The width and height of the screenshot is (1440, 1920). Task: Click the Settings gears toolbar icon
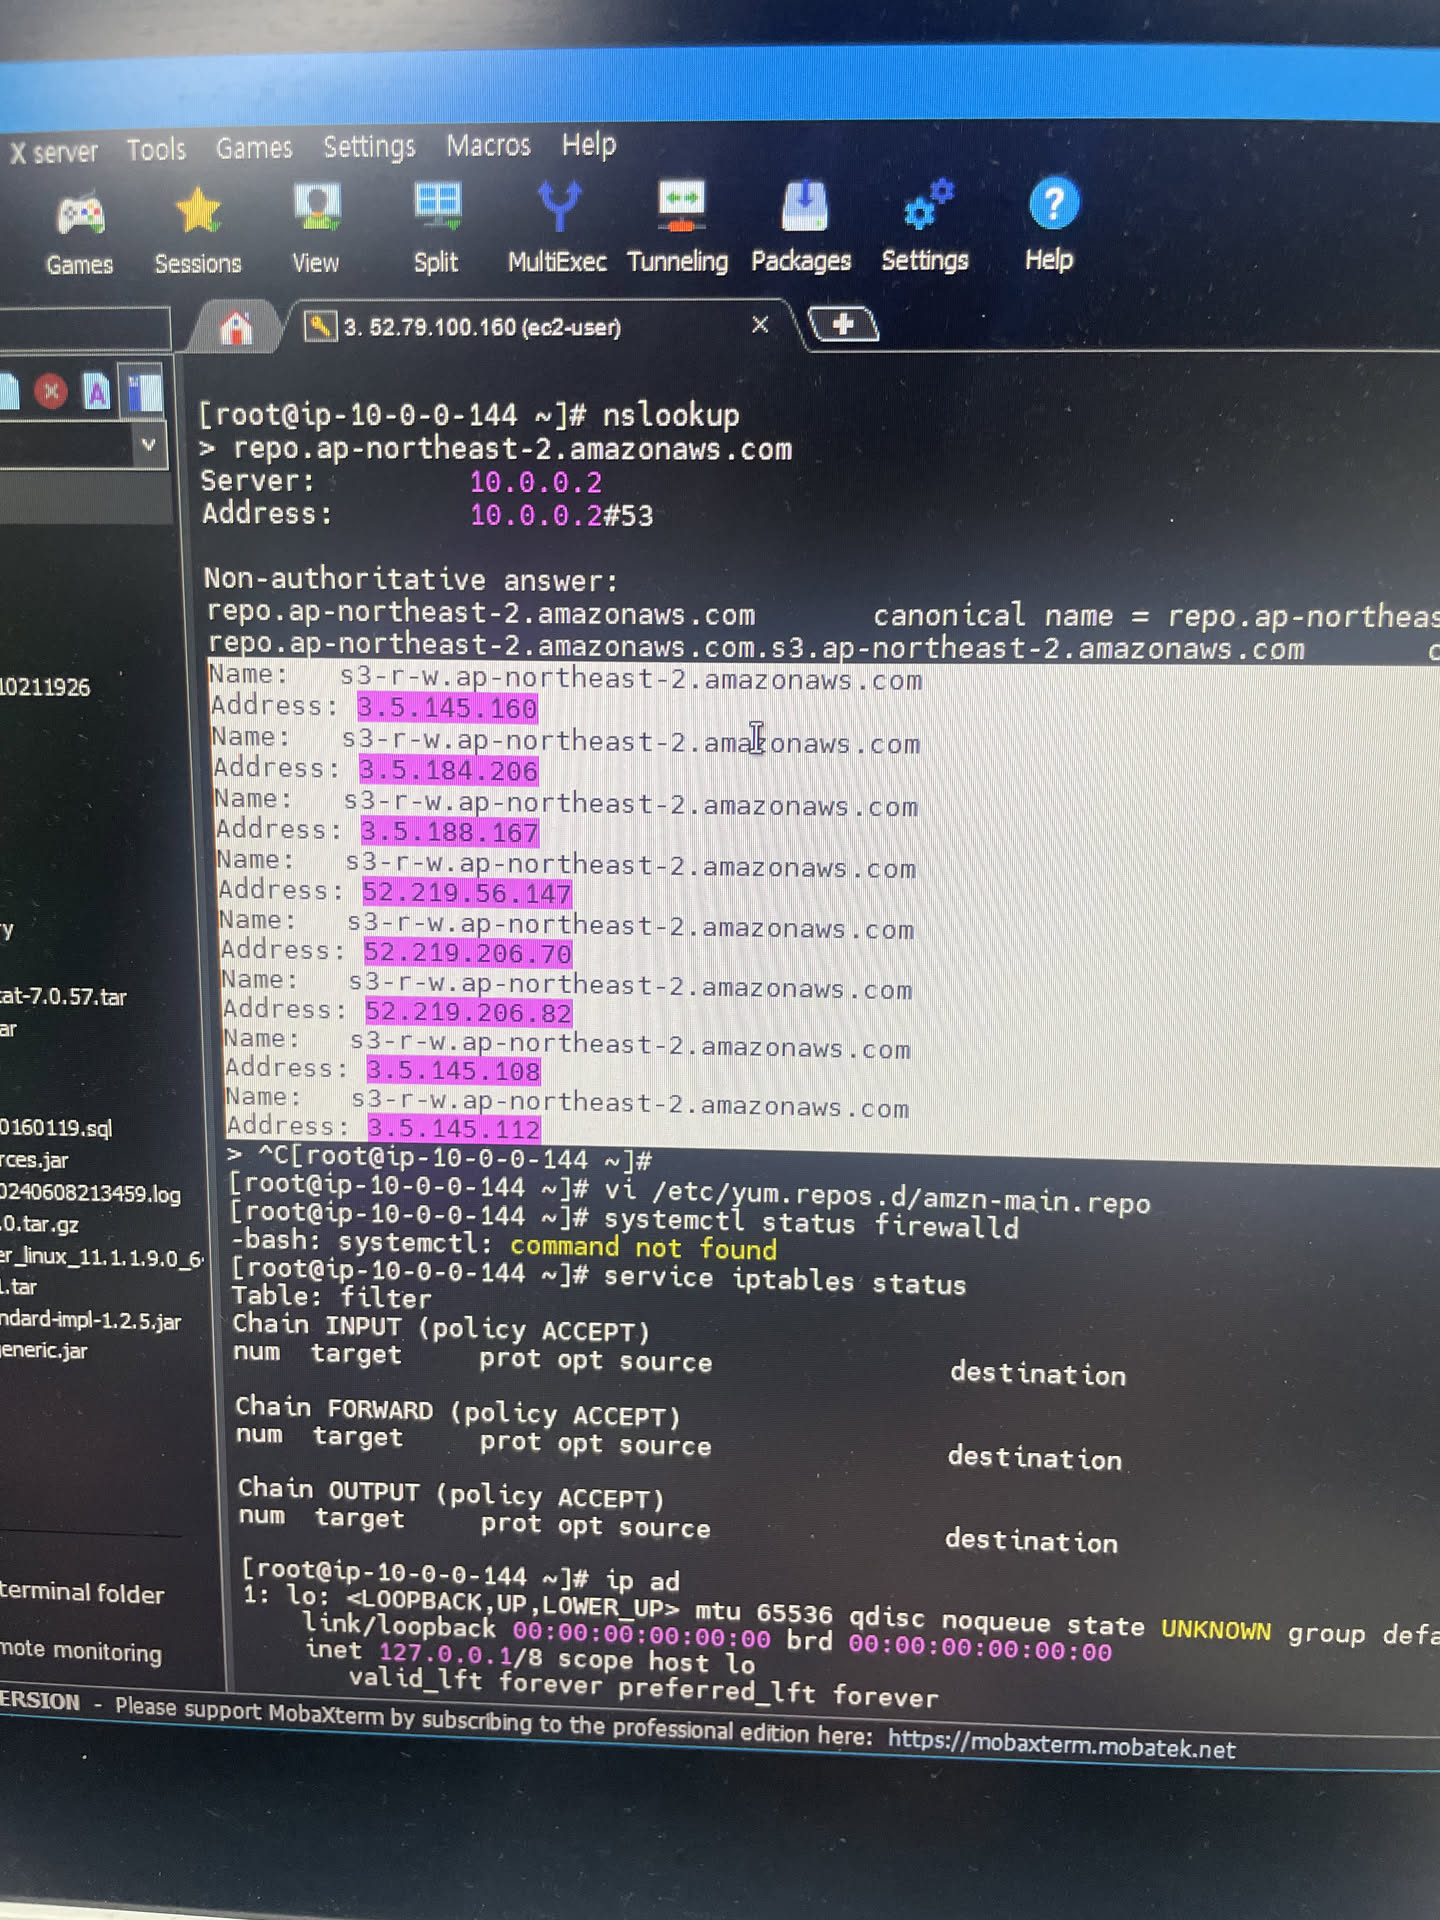coord(926,206)
